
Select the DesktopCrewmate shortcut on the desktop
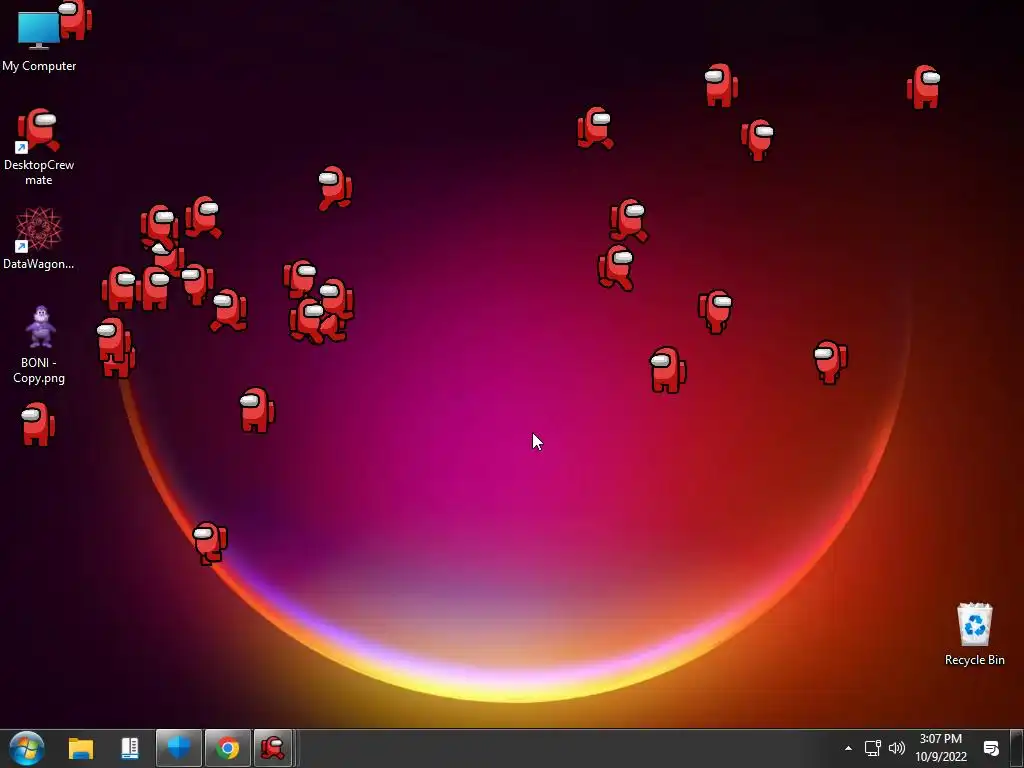tap(39, 147)
